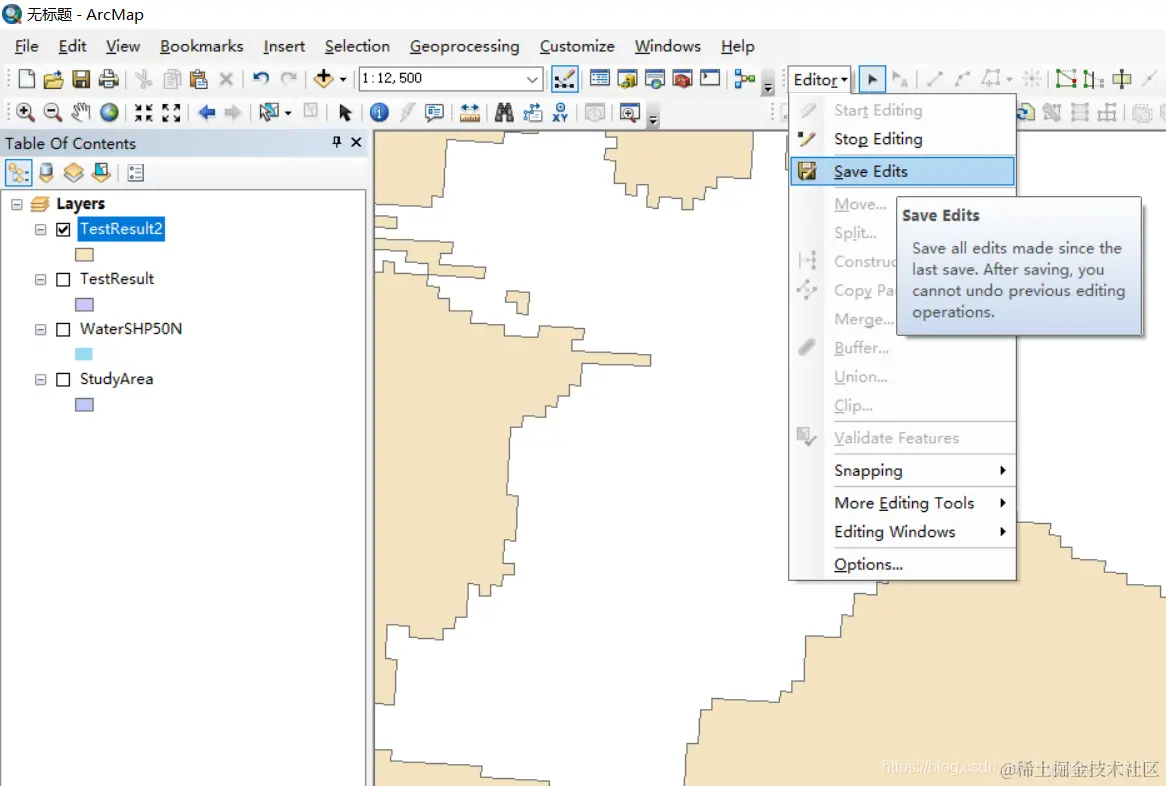Open the Selection menu
This screenshot has height=786, width=1166.
coord(357,46)
